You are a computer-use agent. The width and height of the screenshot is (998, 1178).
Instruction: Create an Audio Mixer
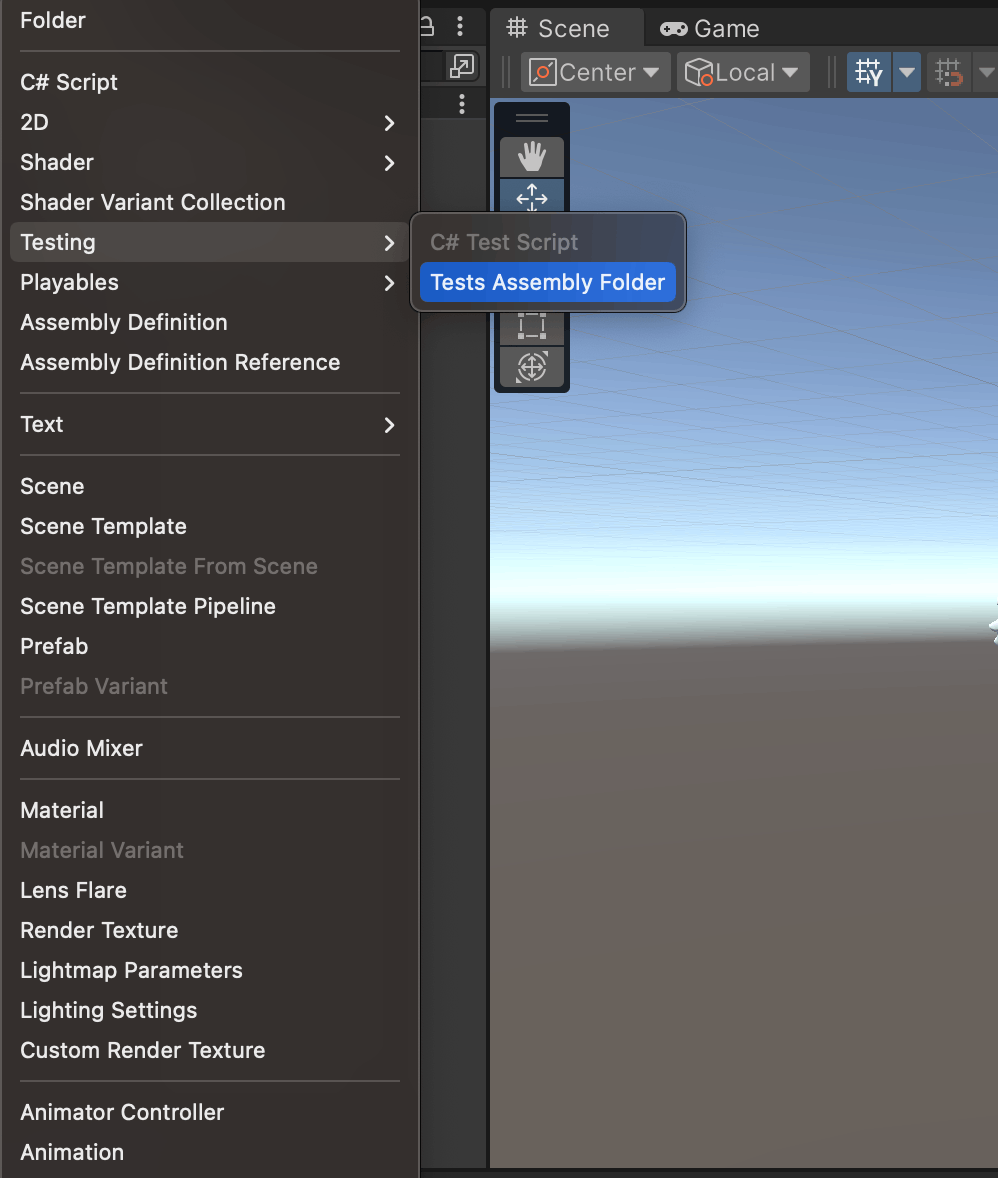coord(210,748)
